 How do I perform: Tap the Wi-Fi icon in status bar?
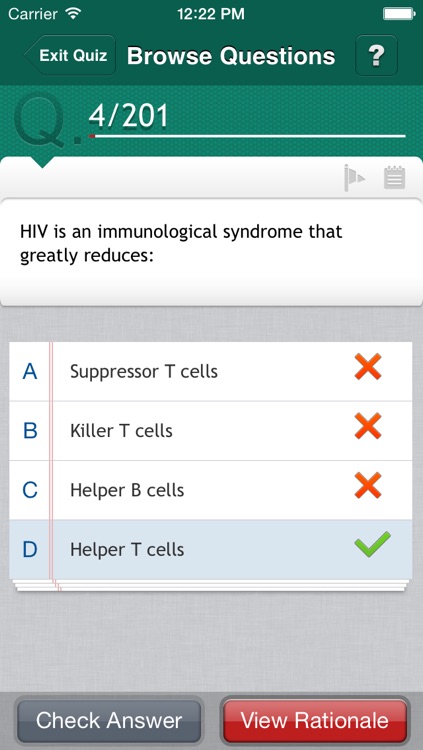tap(73, 13)
